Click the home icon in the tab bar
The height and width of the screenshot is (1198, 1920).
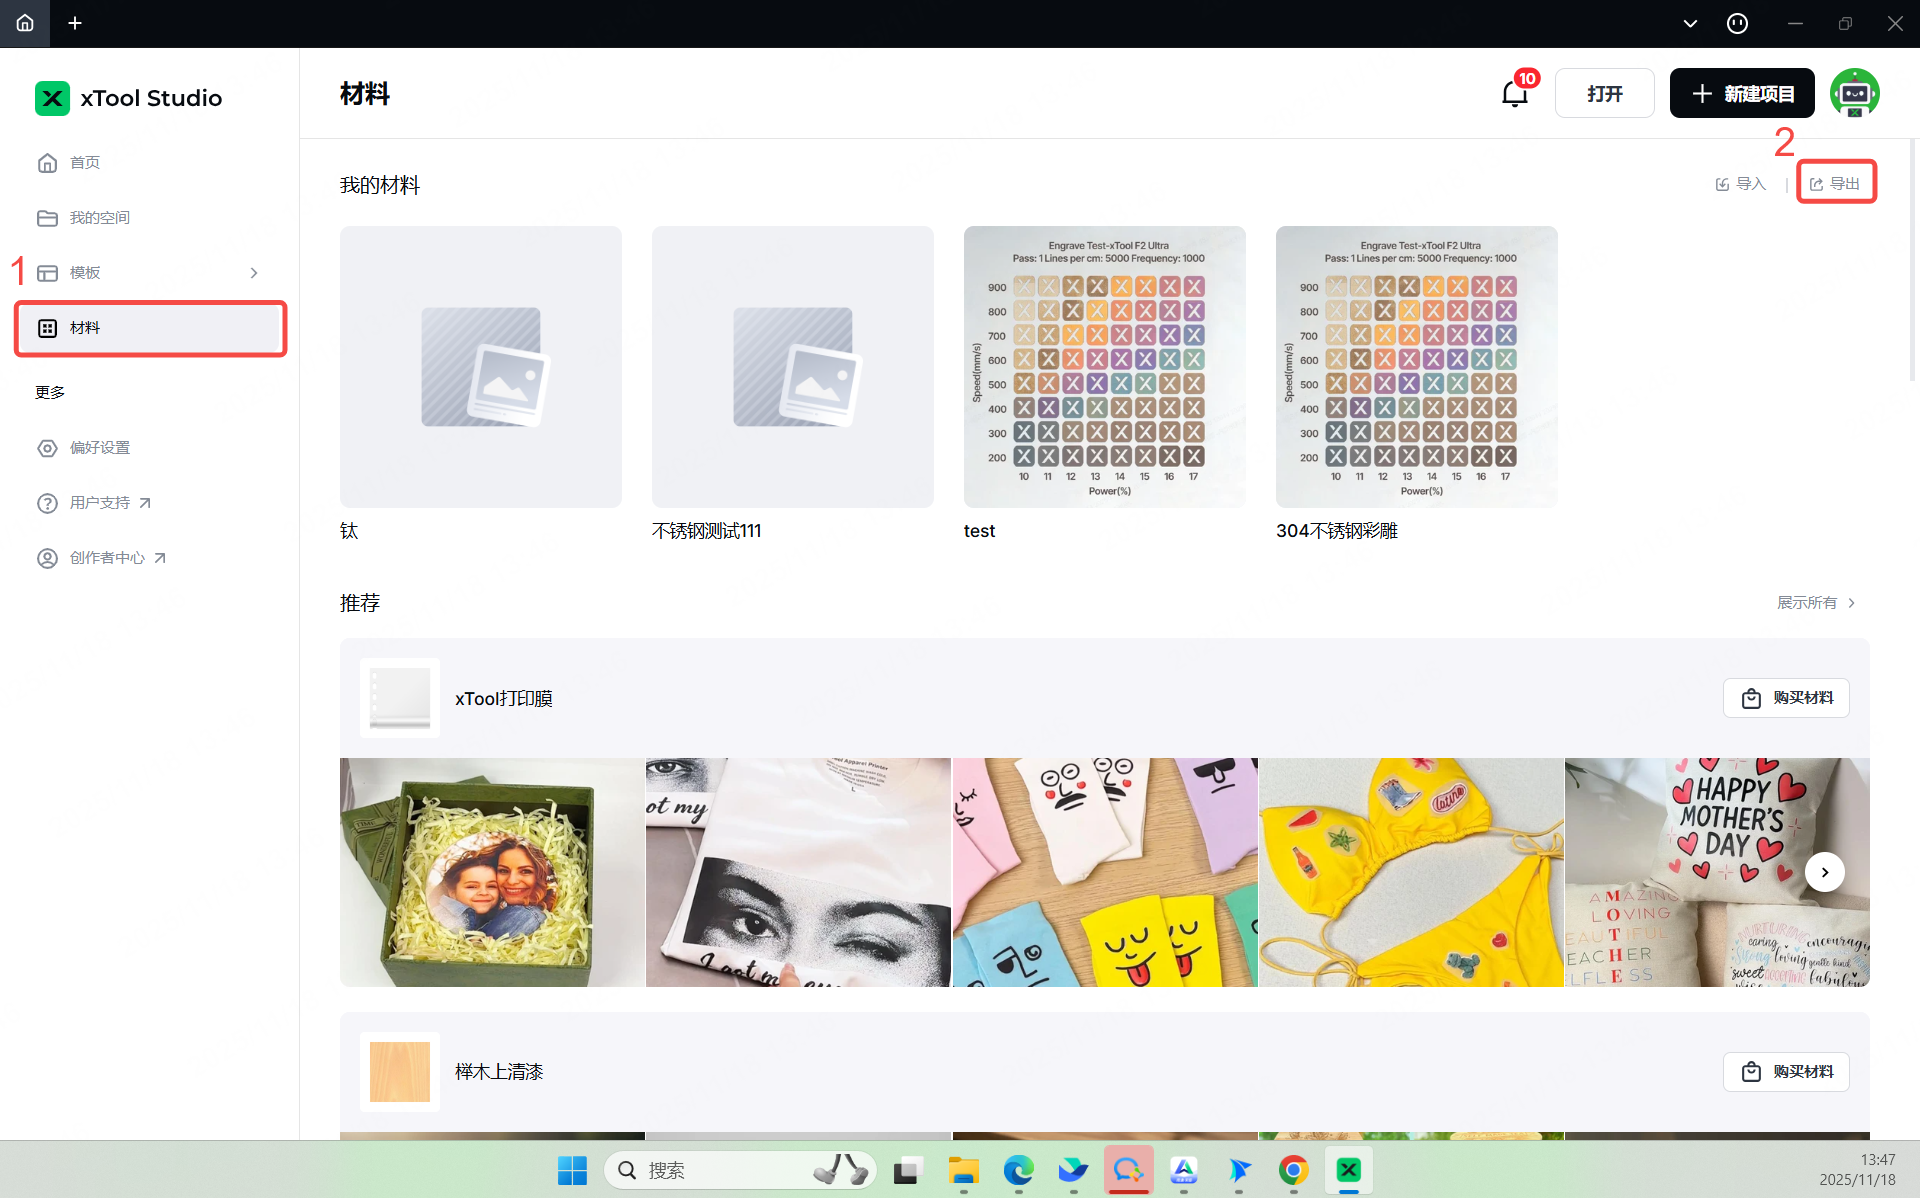pos(25,23)
